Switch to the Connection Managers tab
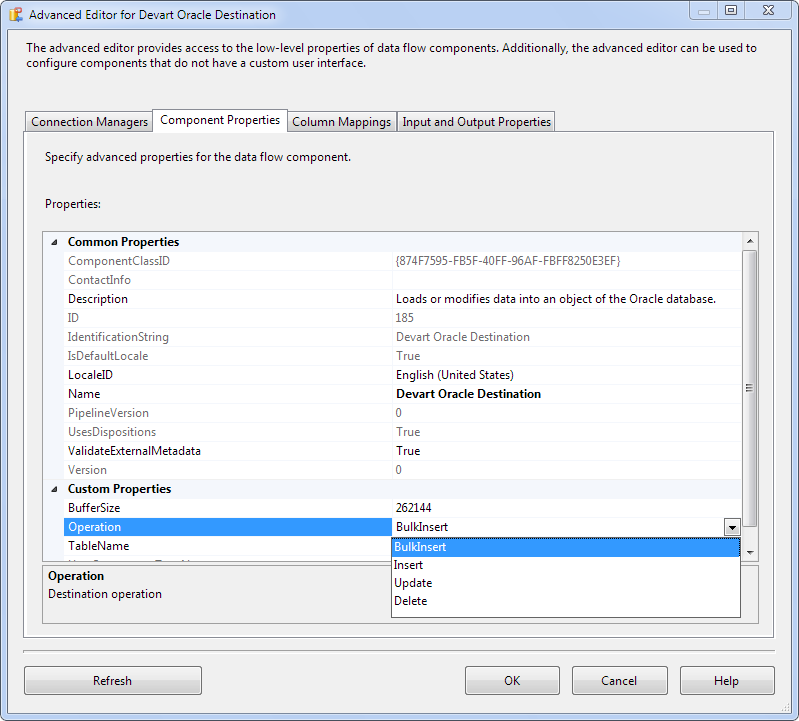Viewport: 799px width, 721px height. [x=89, y=122]
